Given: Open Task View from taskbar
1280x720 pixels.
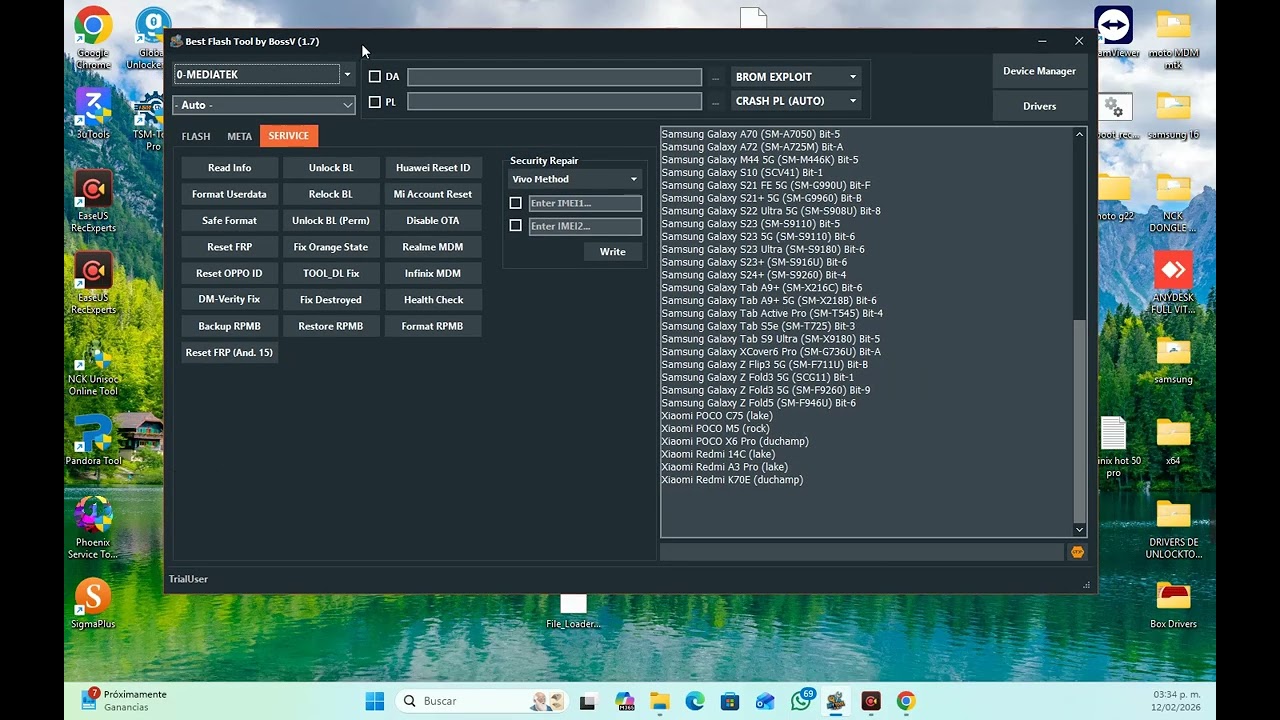Looking at the screenshot, I should (588, 701).
